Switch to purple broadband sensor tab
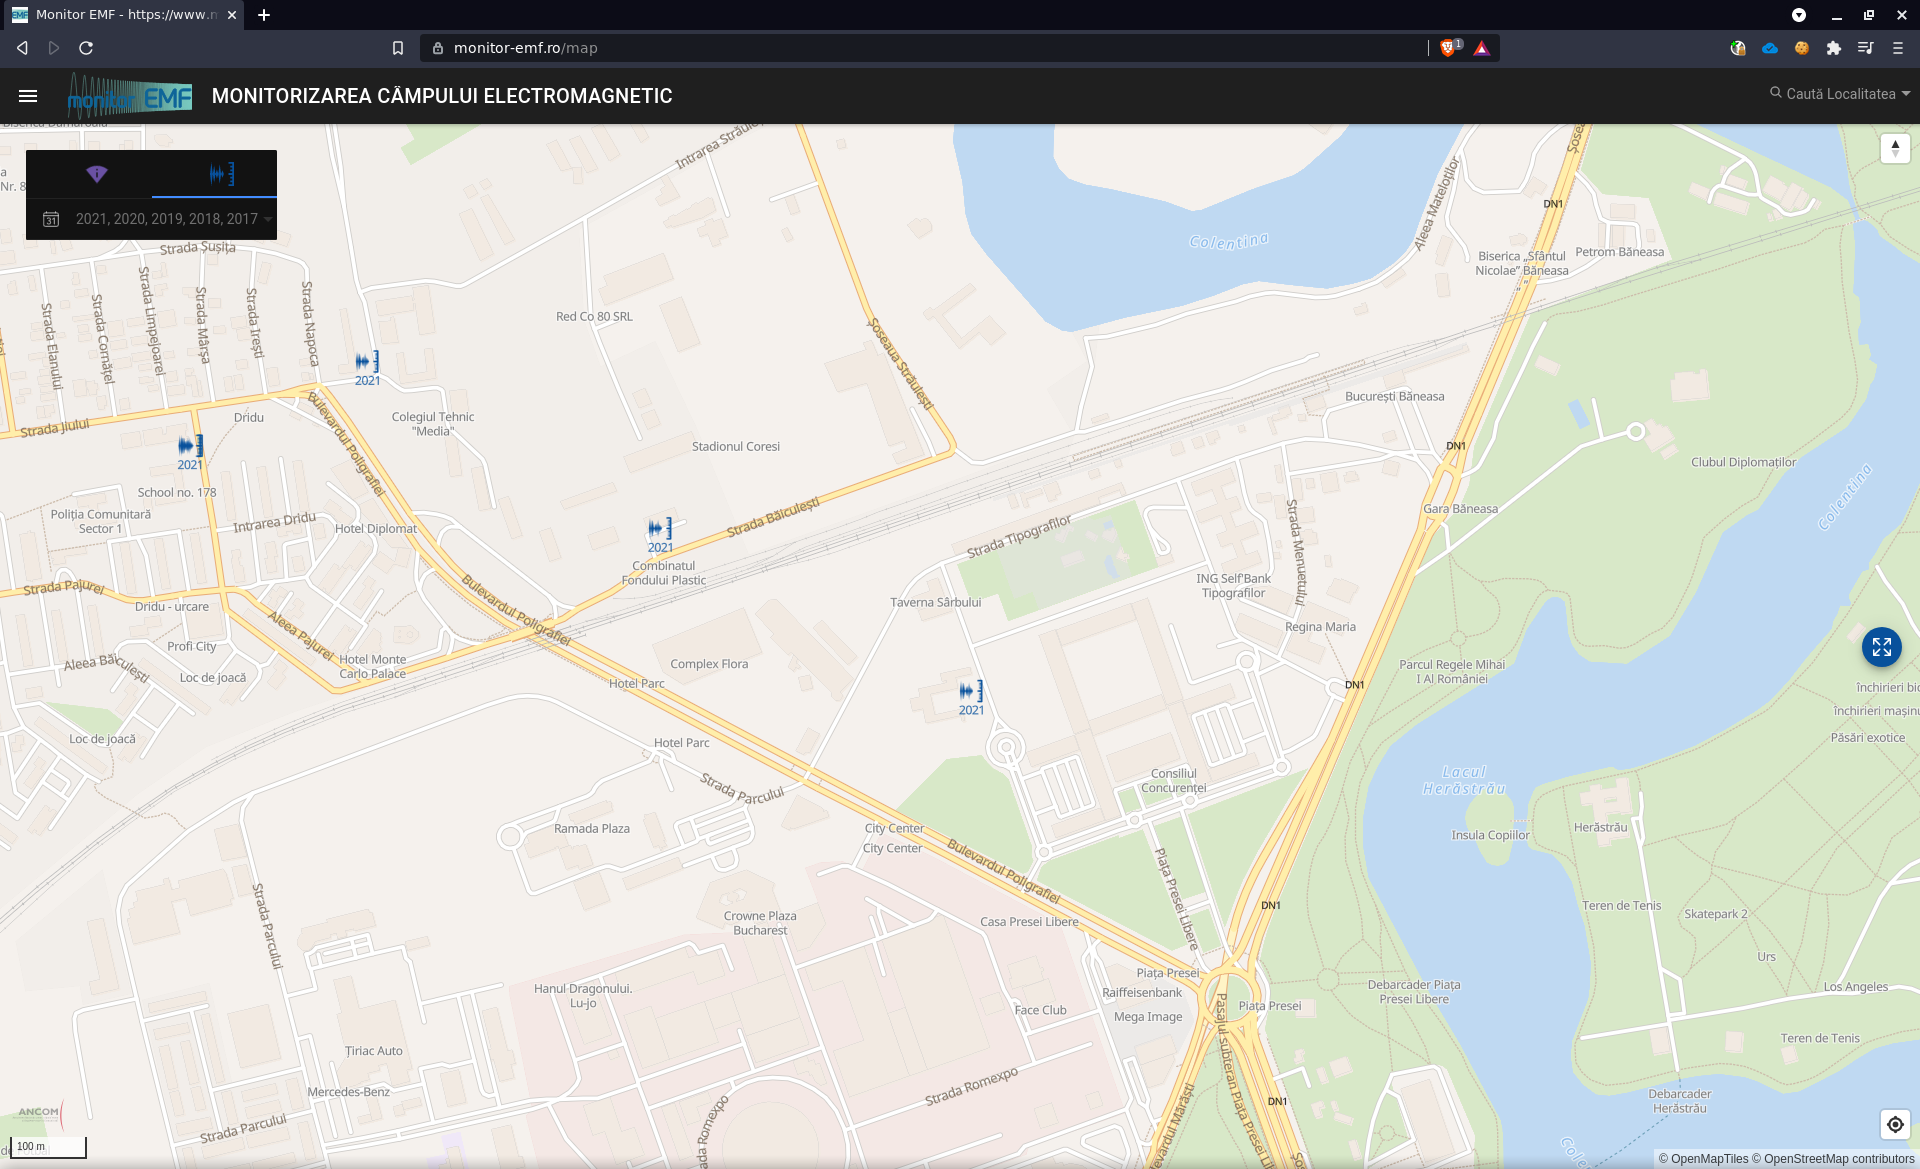 [x=96, y=174]
